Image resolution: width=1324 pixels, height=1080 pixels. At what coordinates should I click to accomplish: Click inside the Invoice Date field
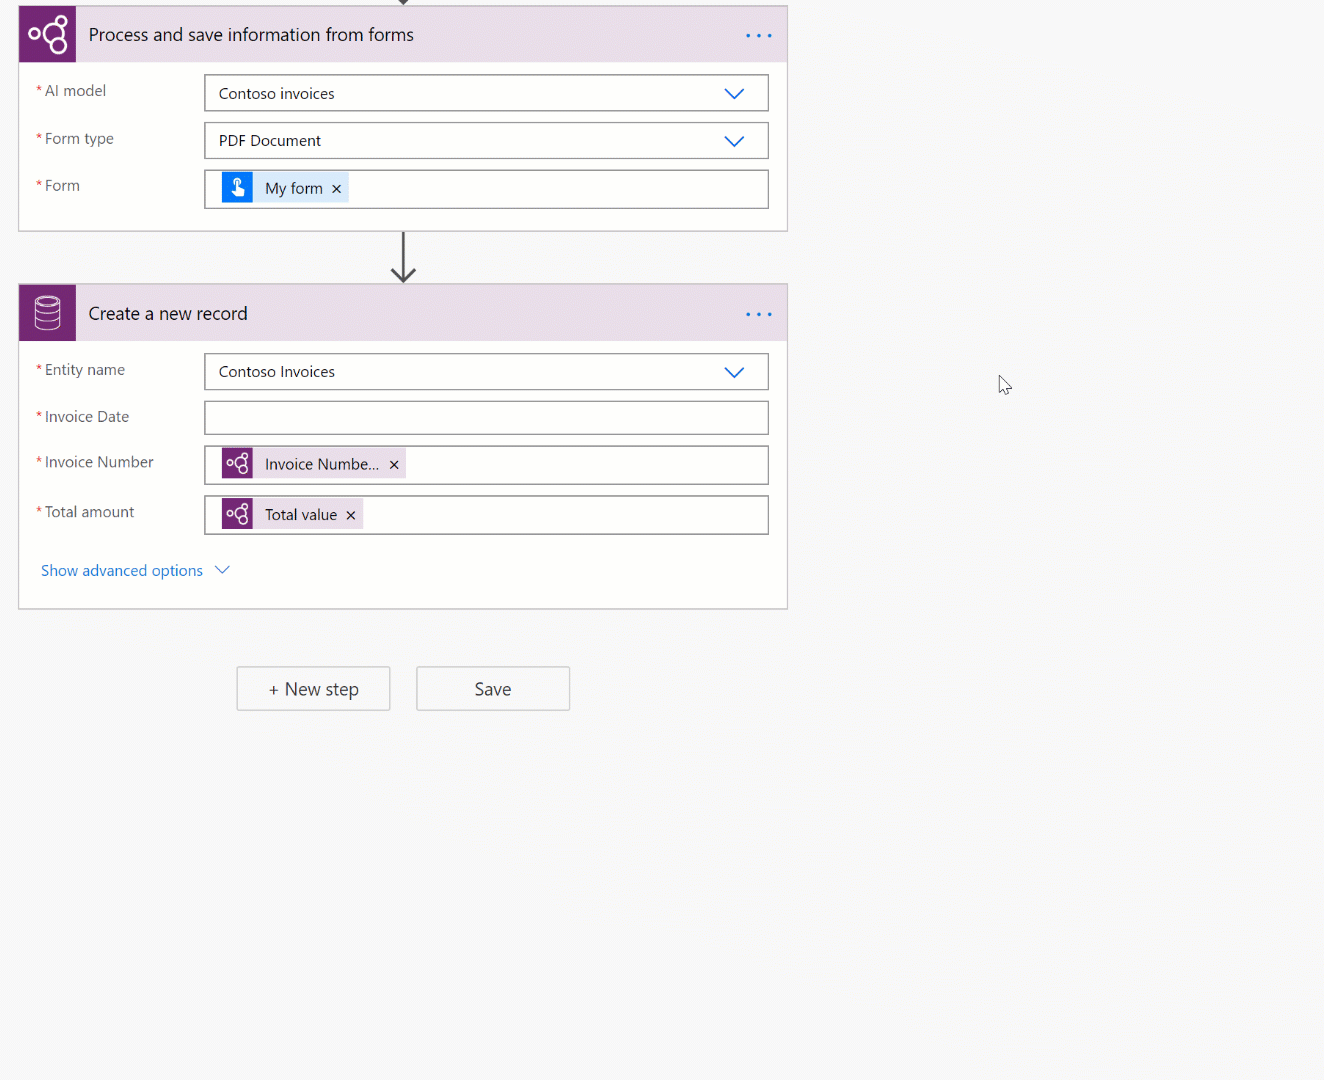[486, 417]
